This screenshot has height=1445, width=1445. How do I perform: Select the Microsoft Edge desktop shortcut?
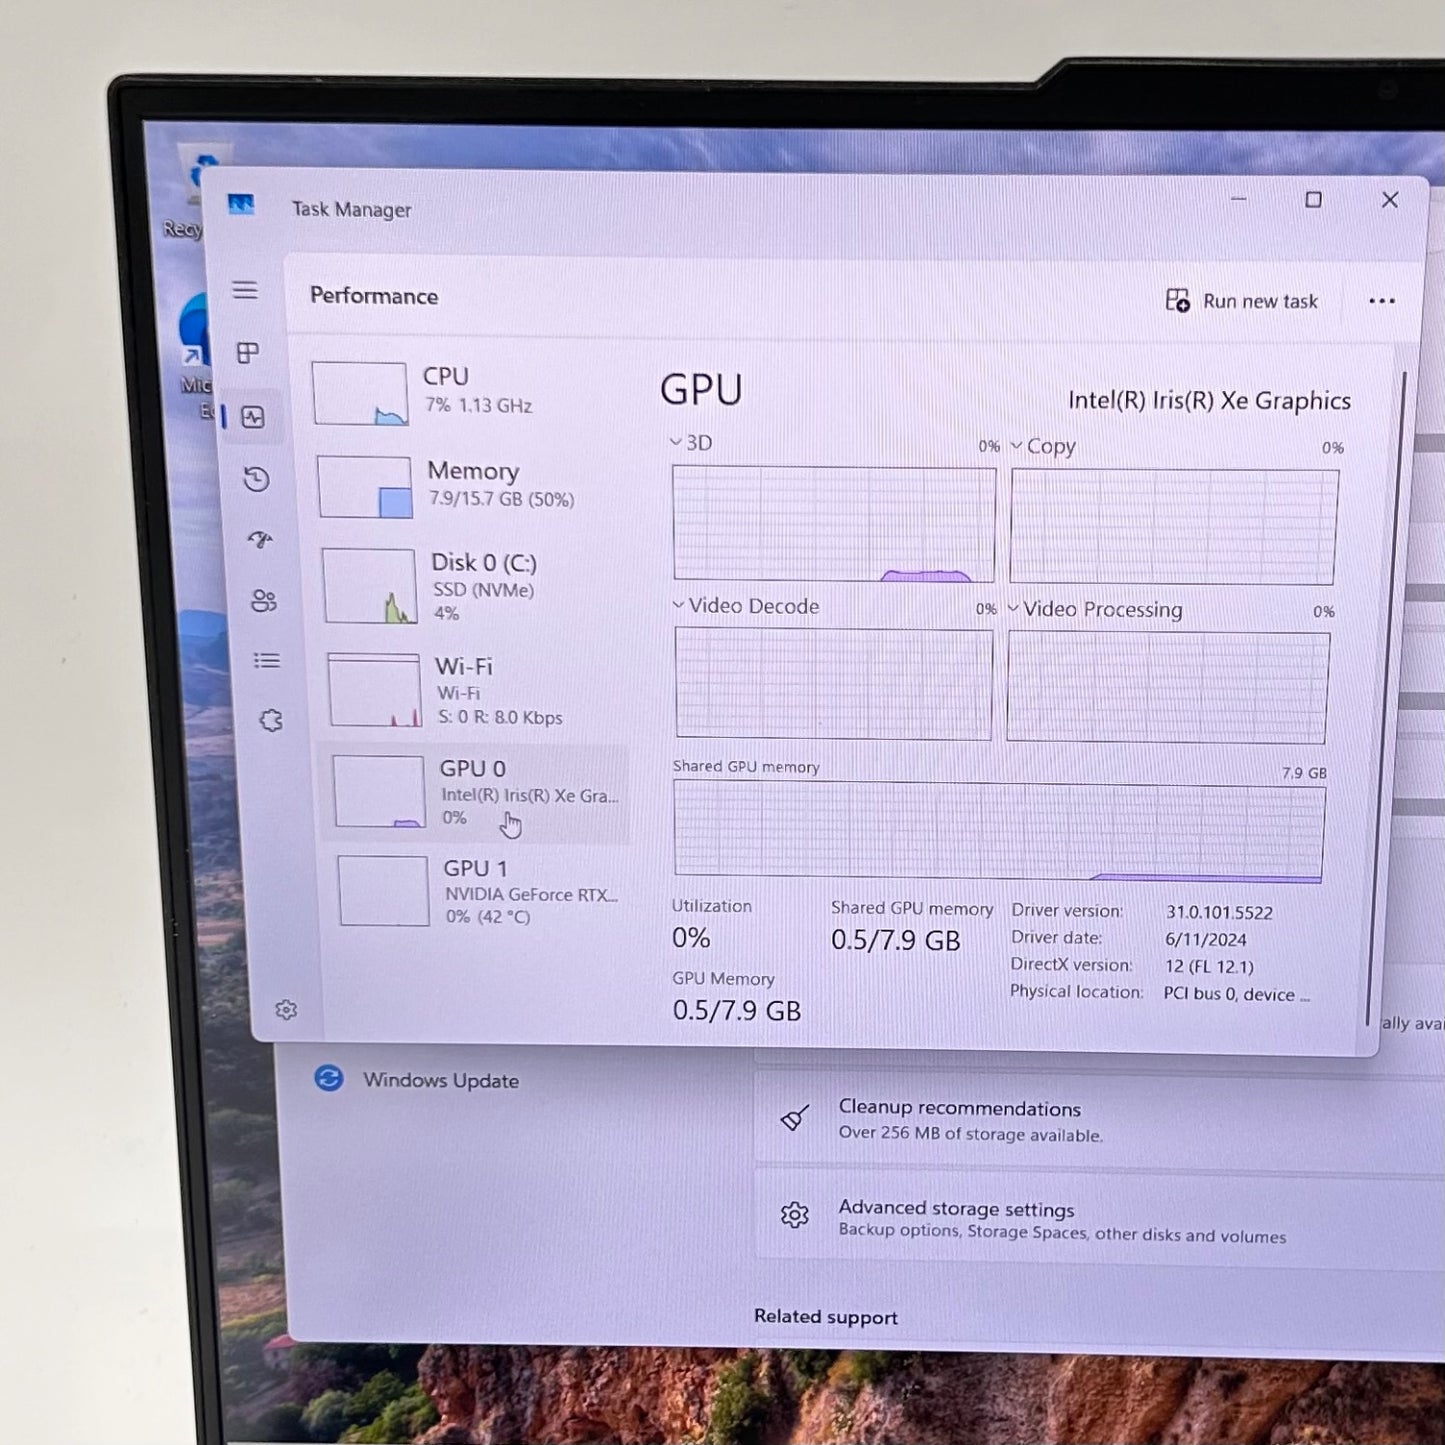pyautogui.click(x=198, y=357)
